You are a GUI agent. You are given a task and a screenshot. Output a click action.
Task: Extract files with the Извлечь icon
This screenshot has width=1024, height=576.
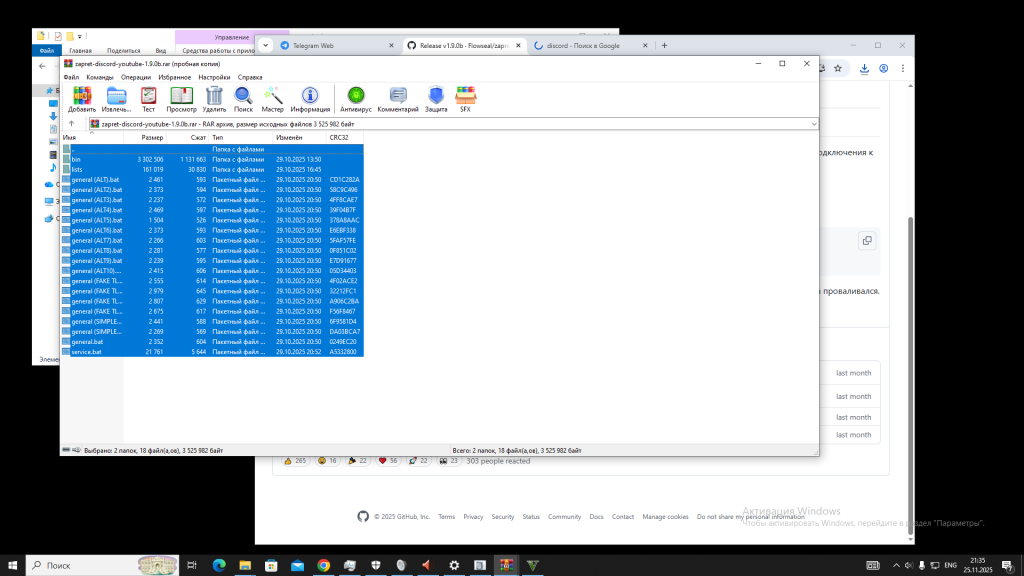(117, 97)
